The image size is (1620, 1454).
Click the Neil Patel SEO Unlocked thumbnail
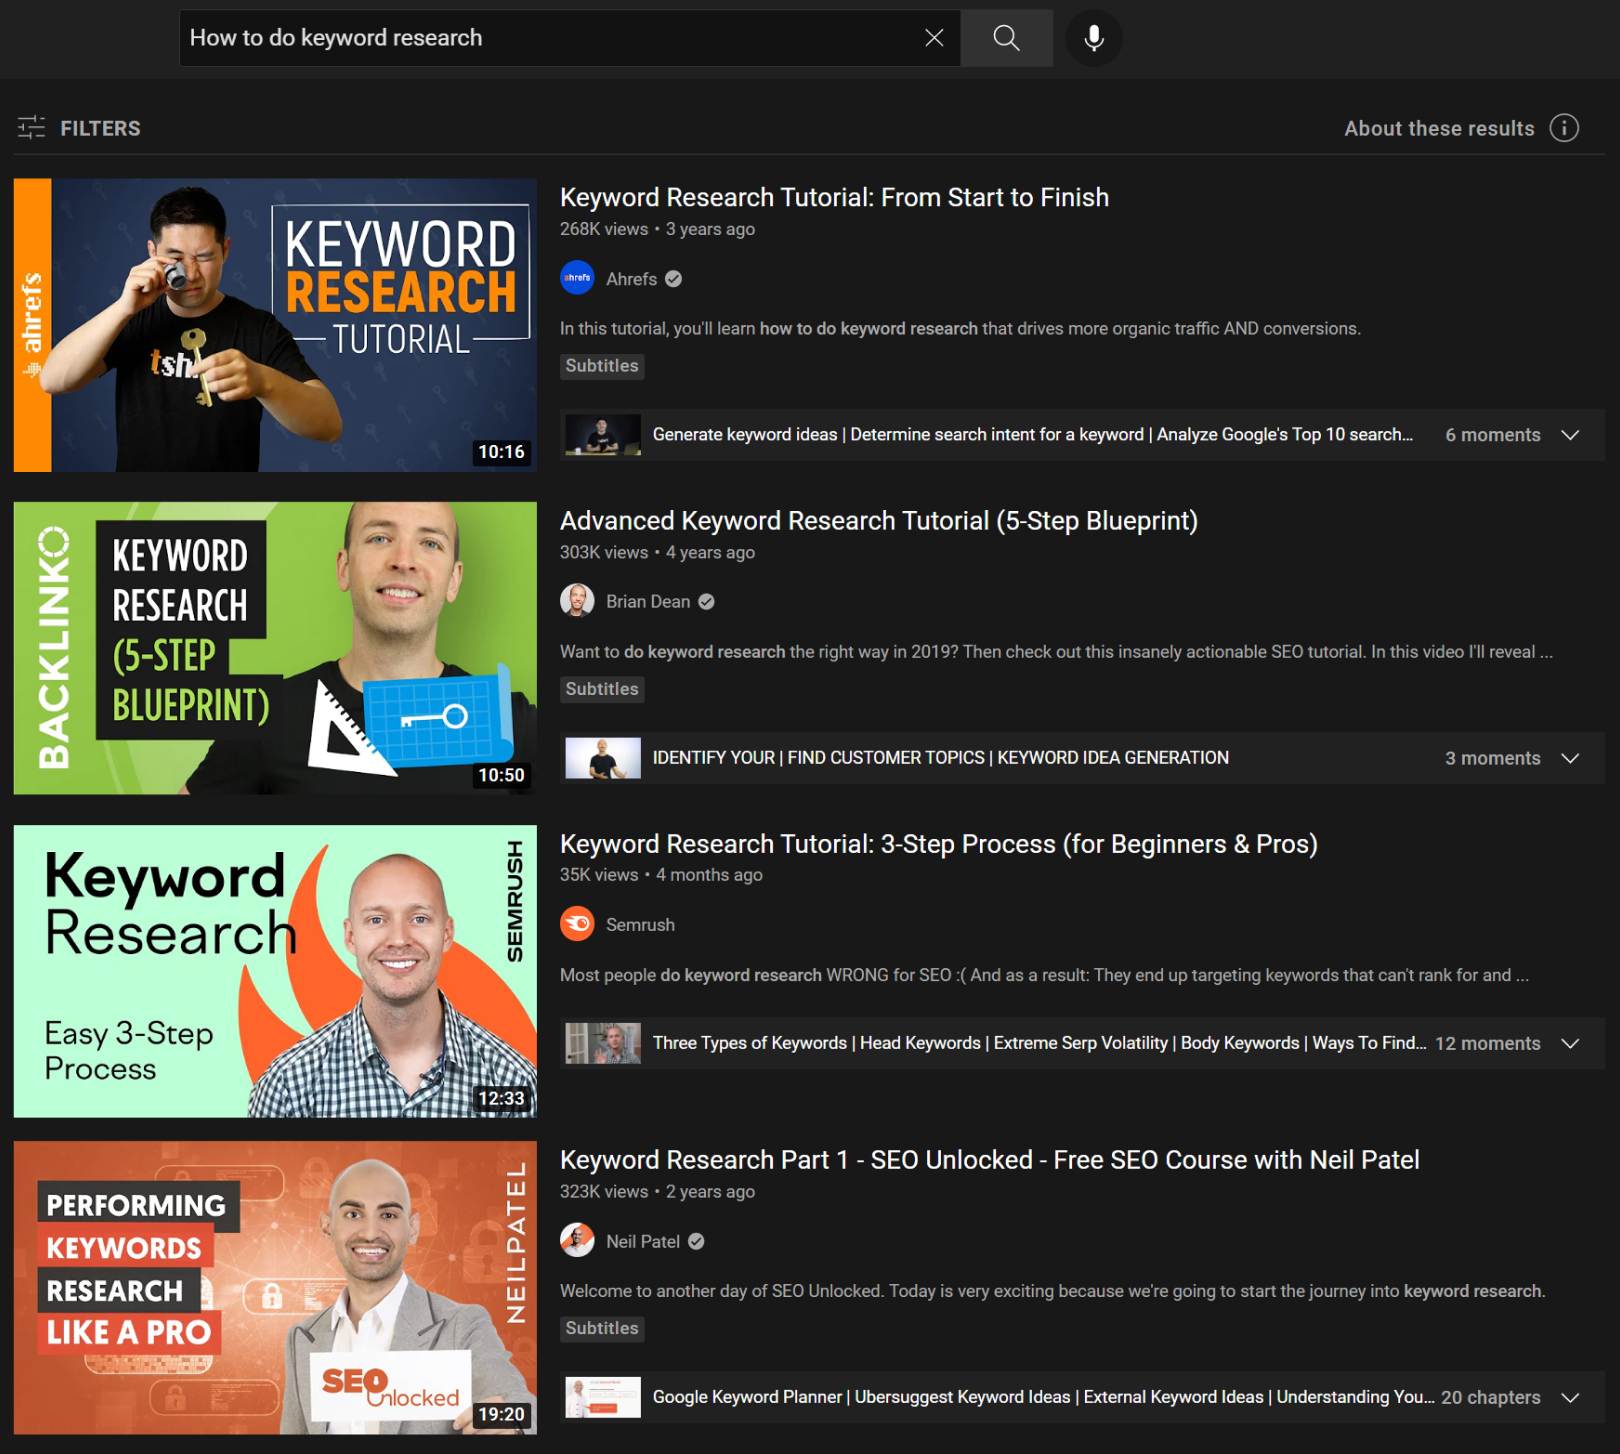pyautogui.click(x=275, y=1287)
